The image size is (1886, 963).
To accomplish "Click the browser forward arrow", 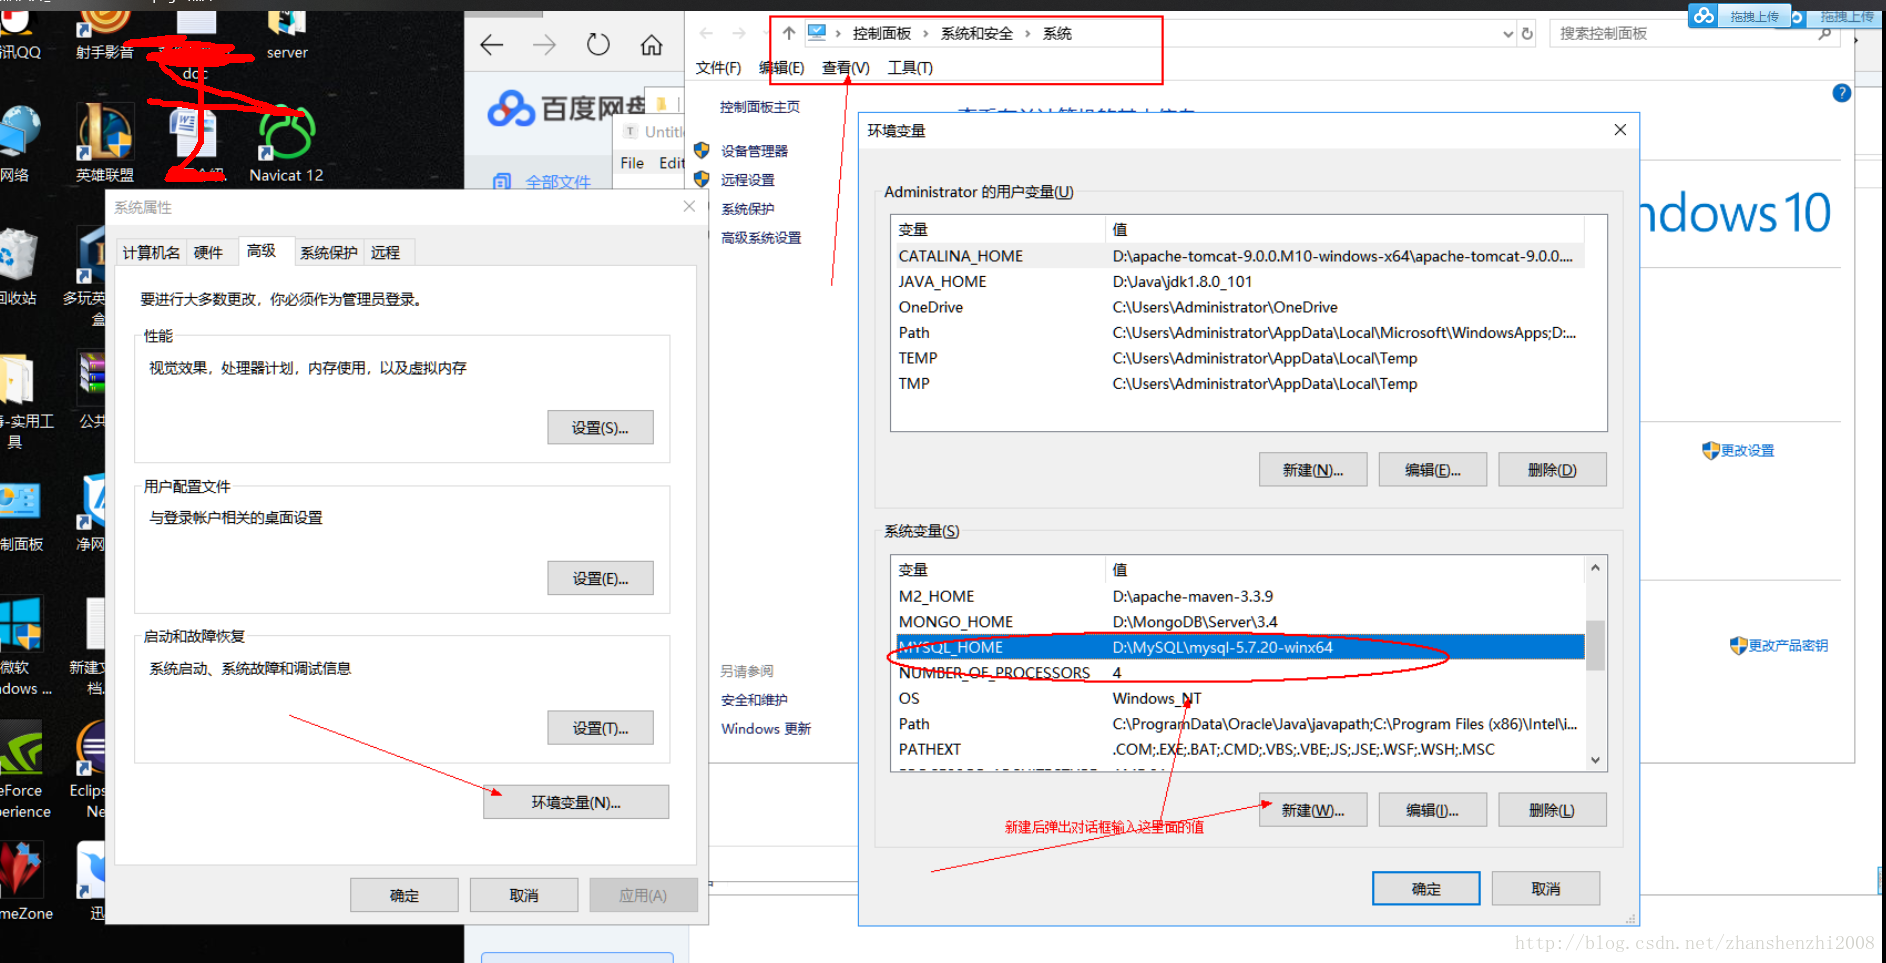I will tap(544, 45).
